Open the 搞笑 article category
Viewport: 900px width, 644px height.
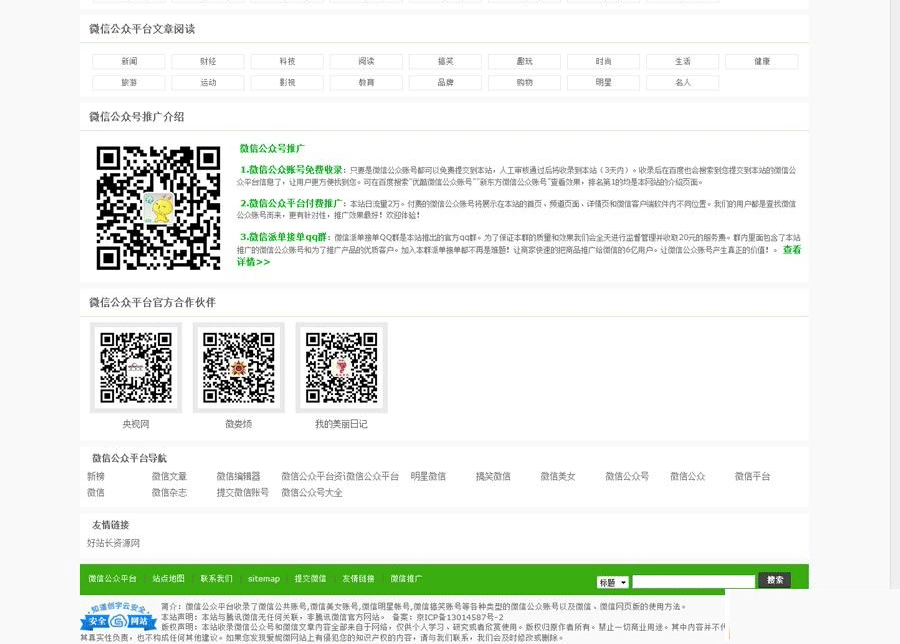click(445, 61)
